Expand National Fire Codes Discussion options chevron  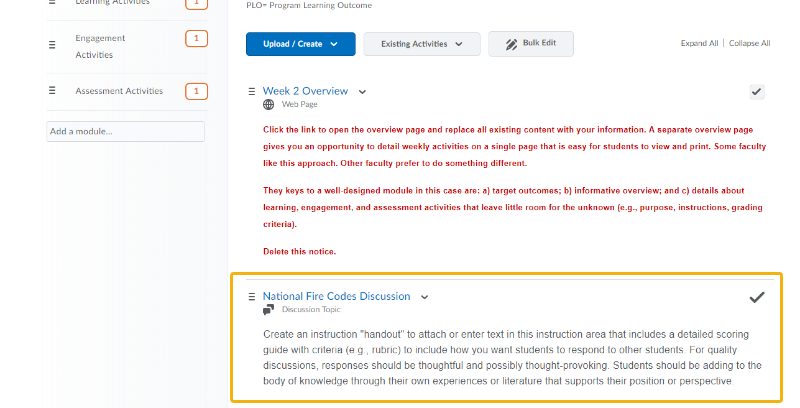pos(424,297)
